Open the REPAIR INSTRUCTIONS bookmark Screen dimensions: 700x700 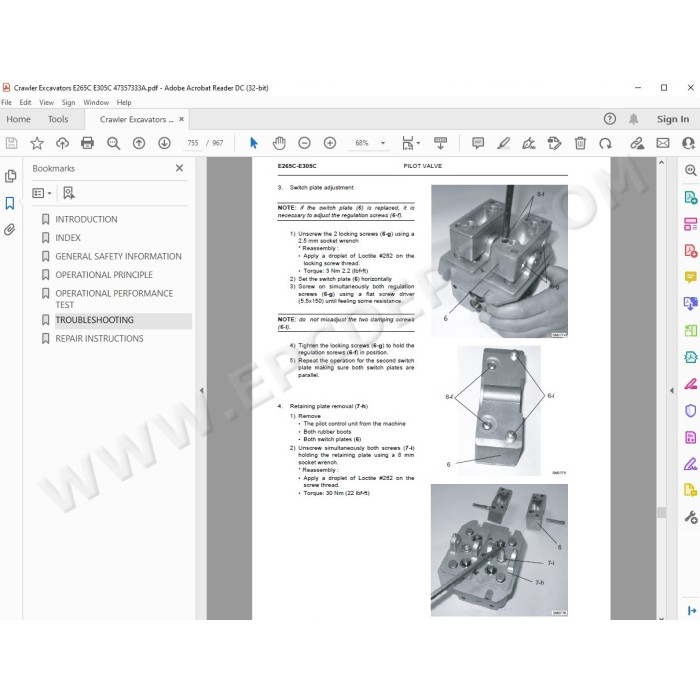[100, 338]
